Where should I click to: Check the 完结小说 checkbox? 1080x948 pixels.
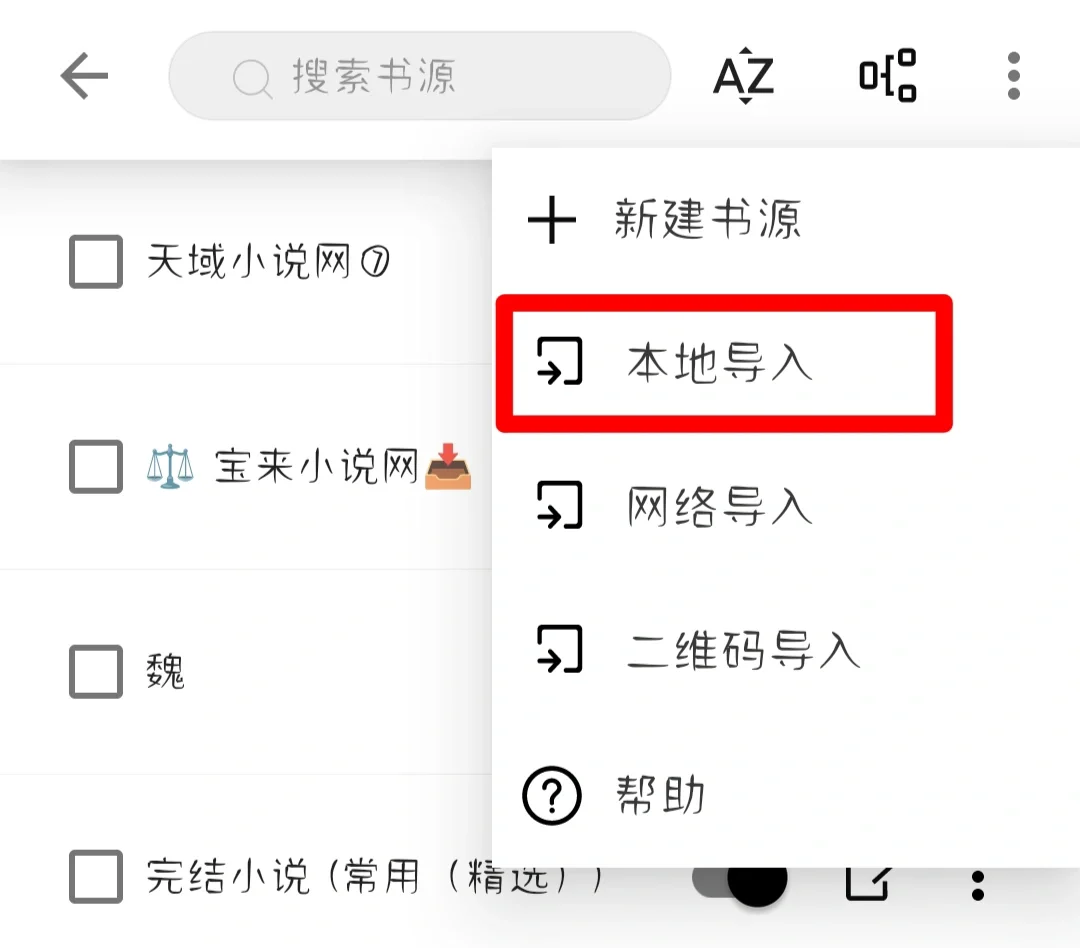pyautogui.click(x=96, y=876)
